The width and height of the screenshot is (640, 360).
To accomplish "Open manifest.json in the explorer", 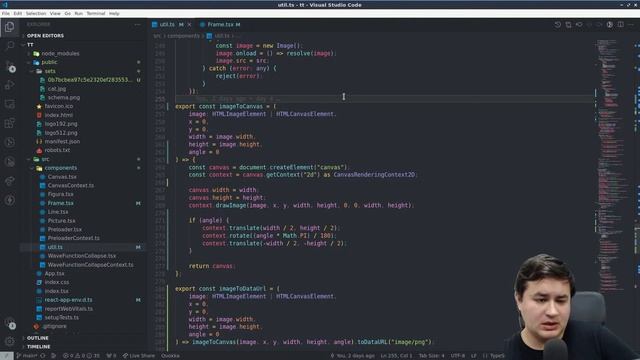I will (82, 141).
